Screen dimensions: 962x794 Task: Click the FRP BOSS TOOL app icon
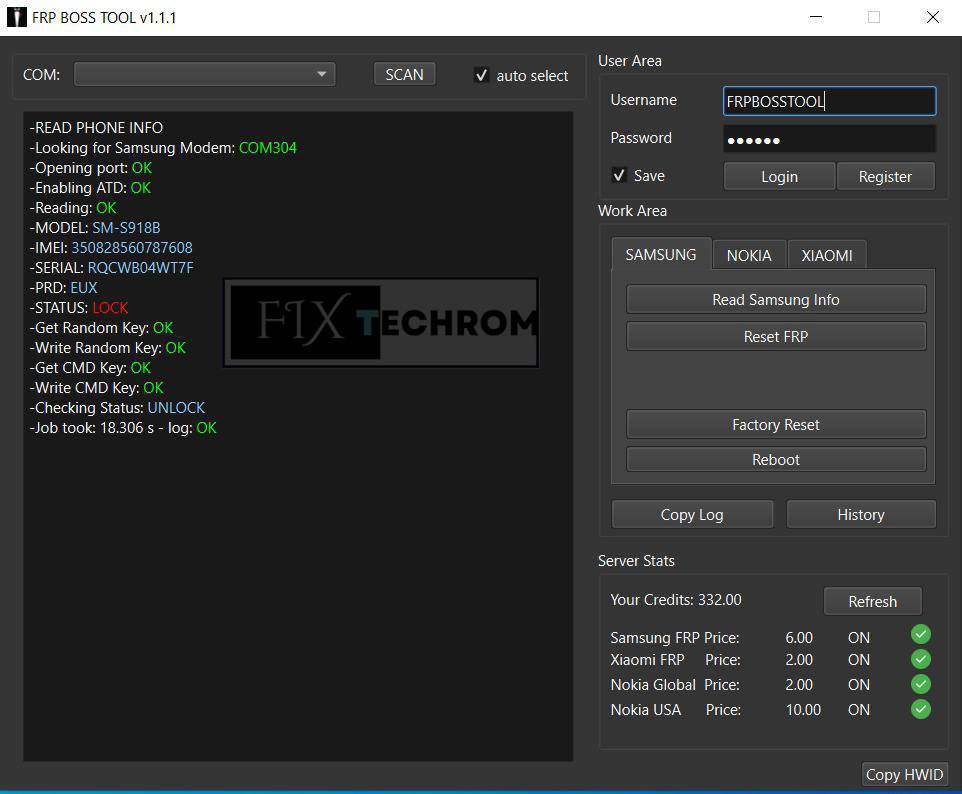click(x=17, y=17)
